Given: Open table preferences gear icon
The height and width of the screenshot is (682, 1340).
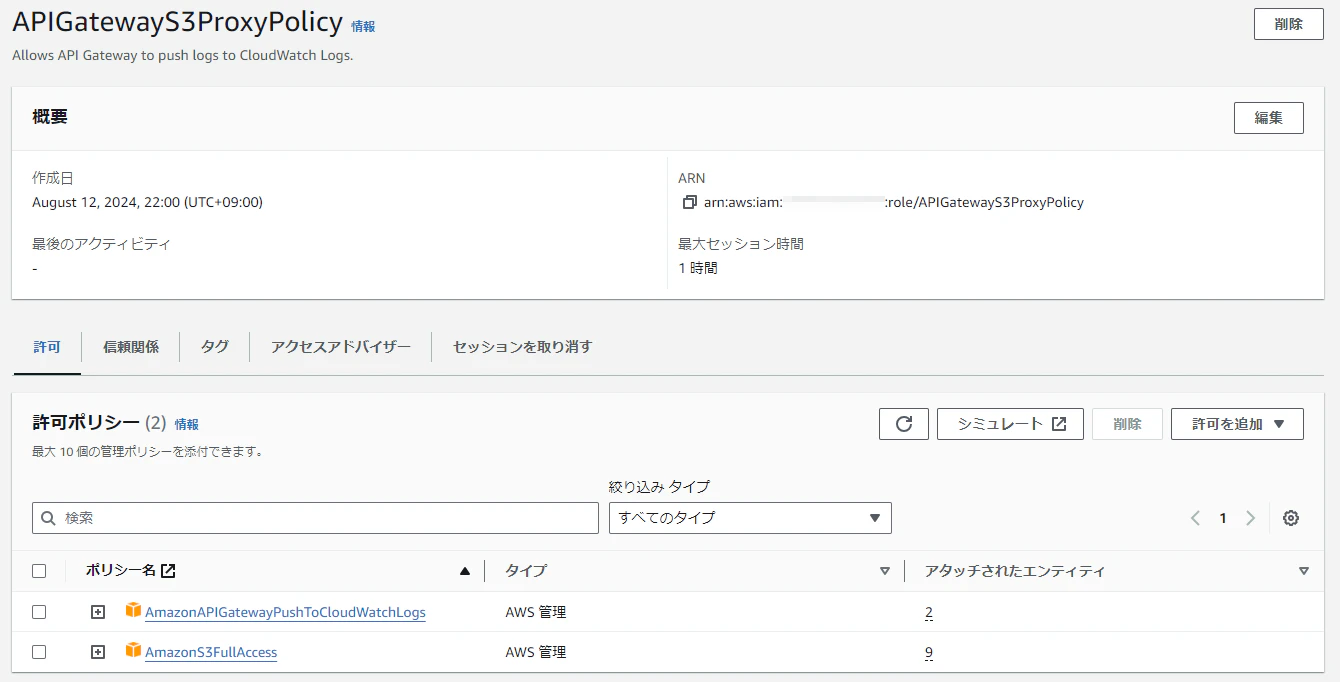Looking at the screenshot, I should (1291, 518).
